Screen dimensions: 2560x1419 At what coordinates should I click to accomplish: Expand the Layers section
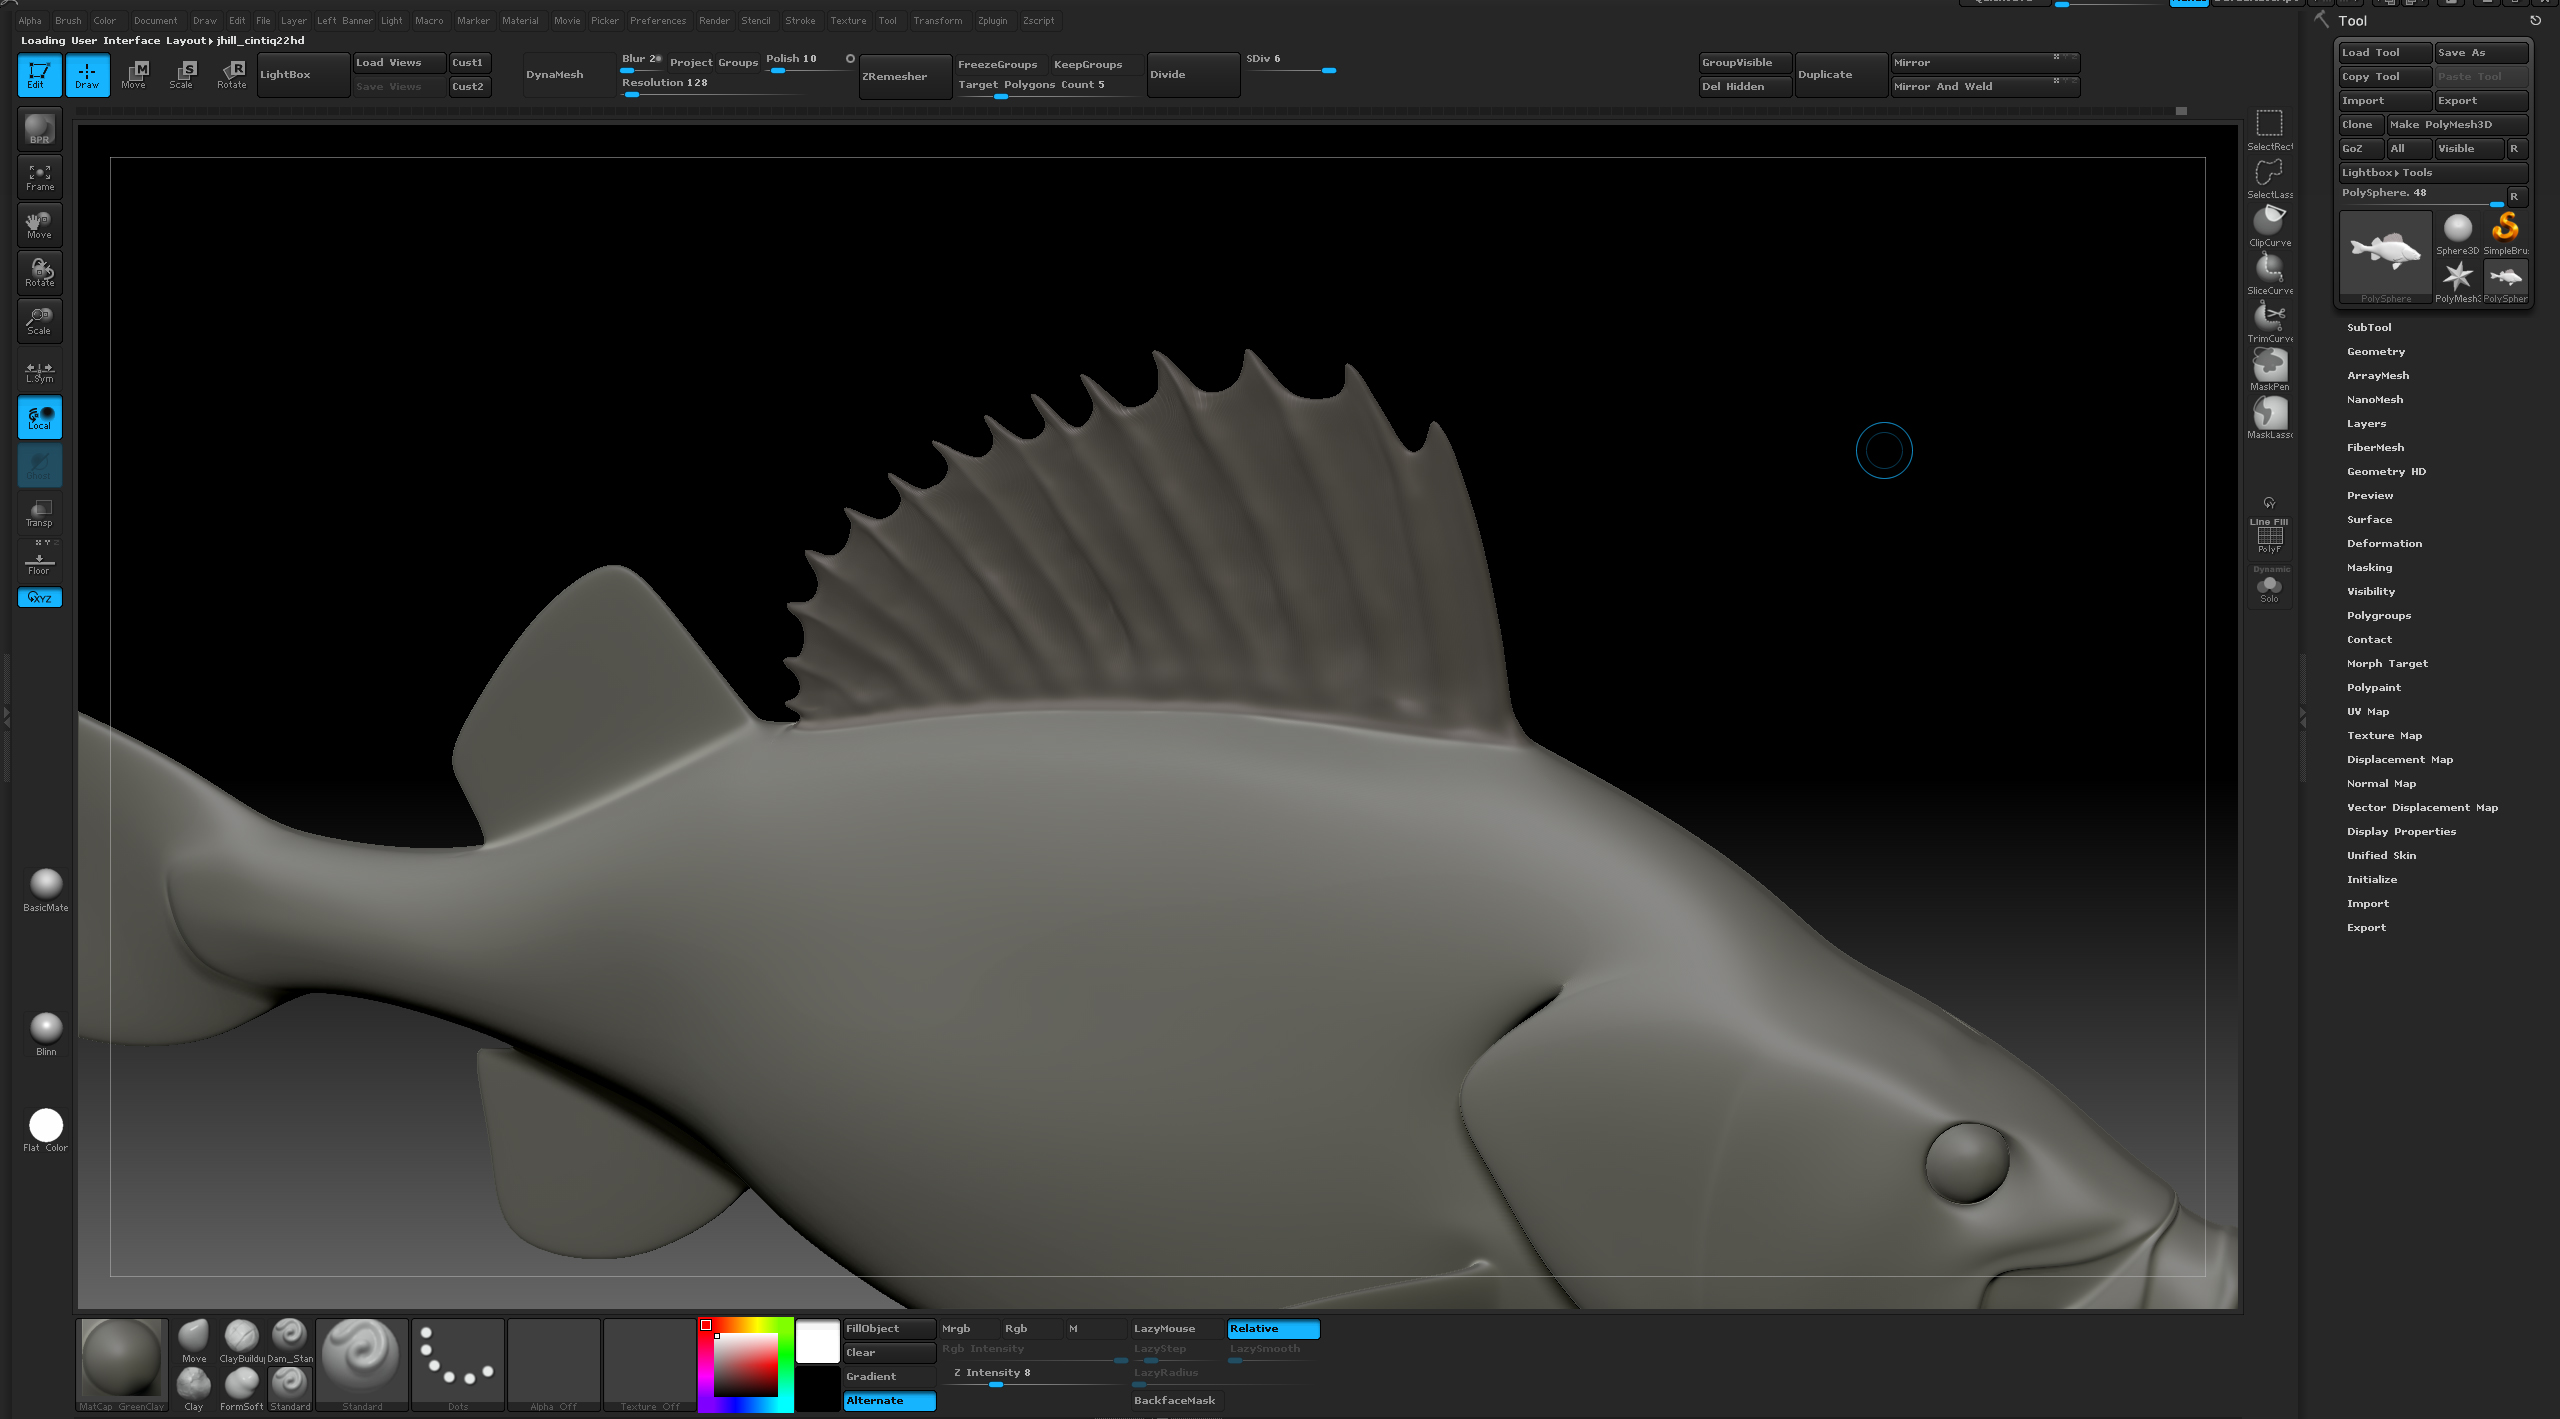tap(2366, 423)
